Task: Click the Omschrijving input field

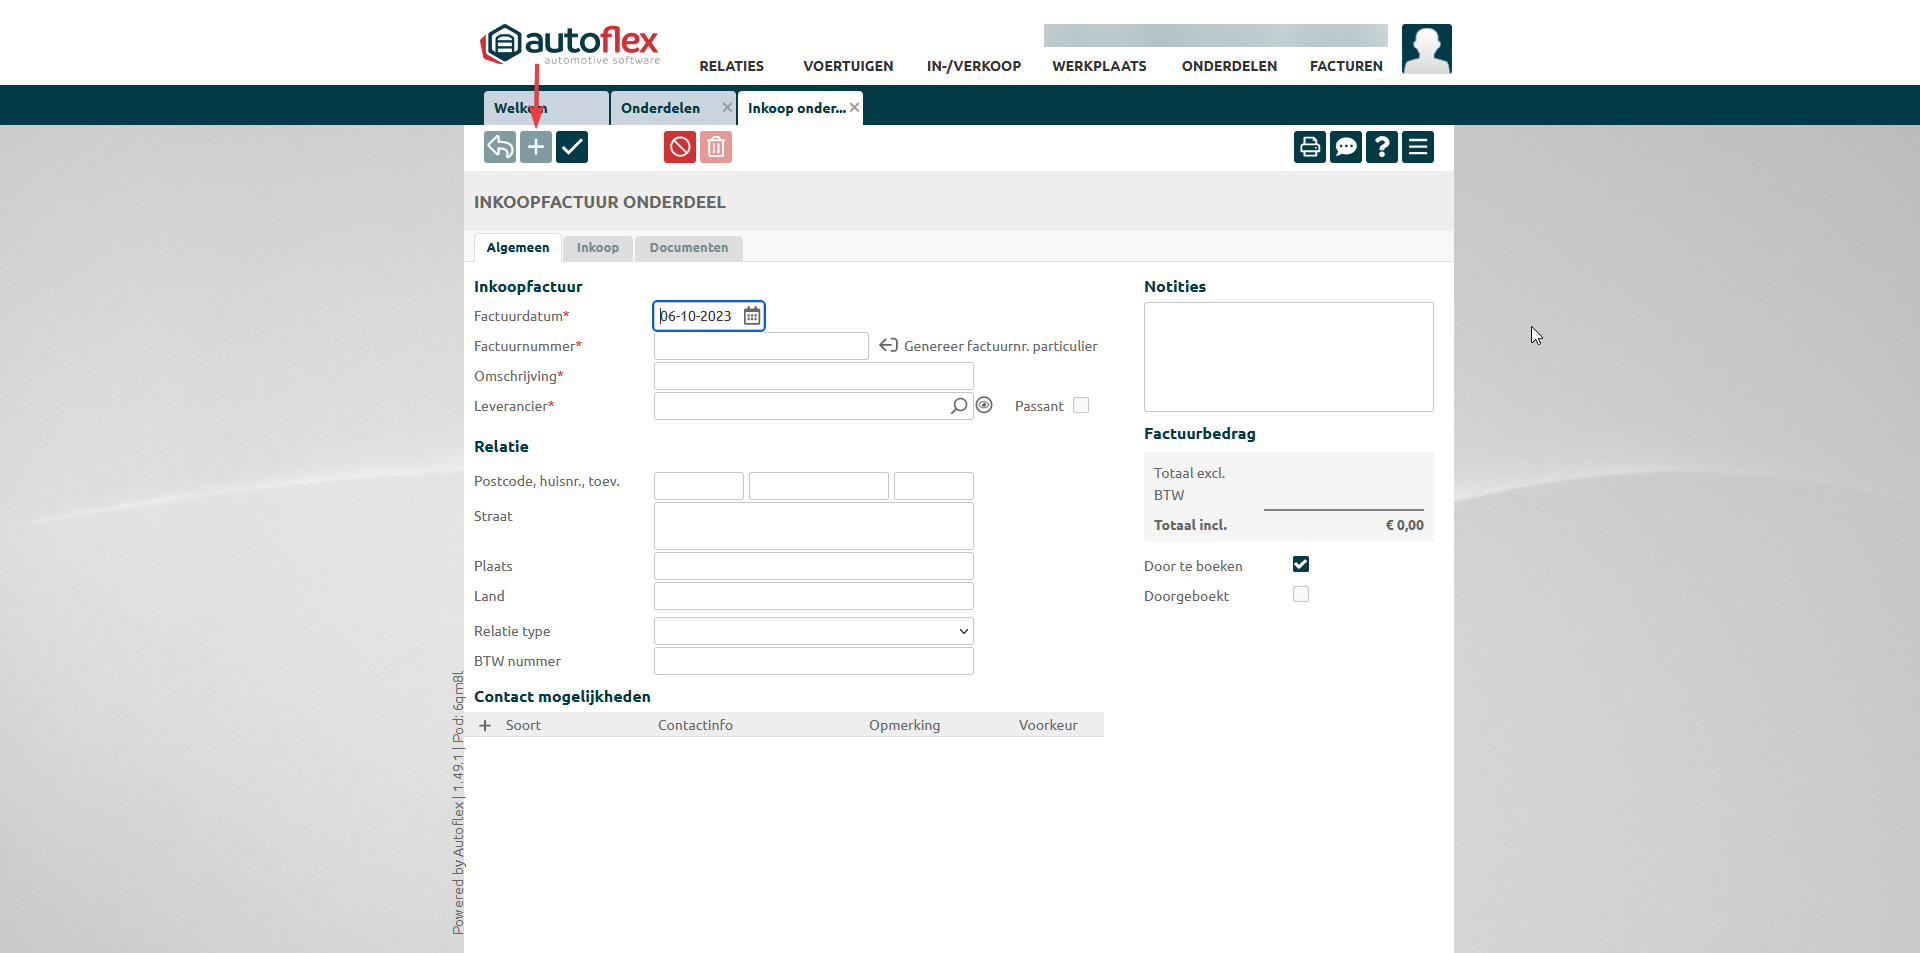Action: tap(813, 376)
